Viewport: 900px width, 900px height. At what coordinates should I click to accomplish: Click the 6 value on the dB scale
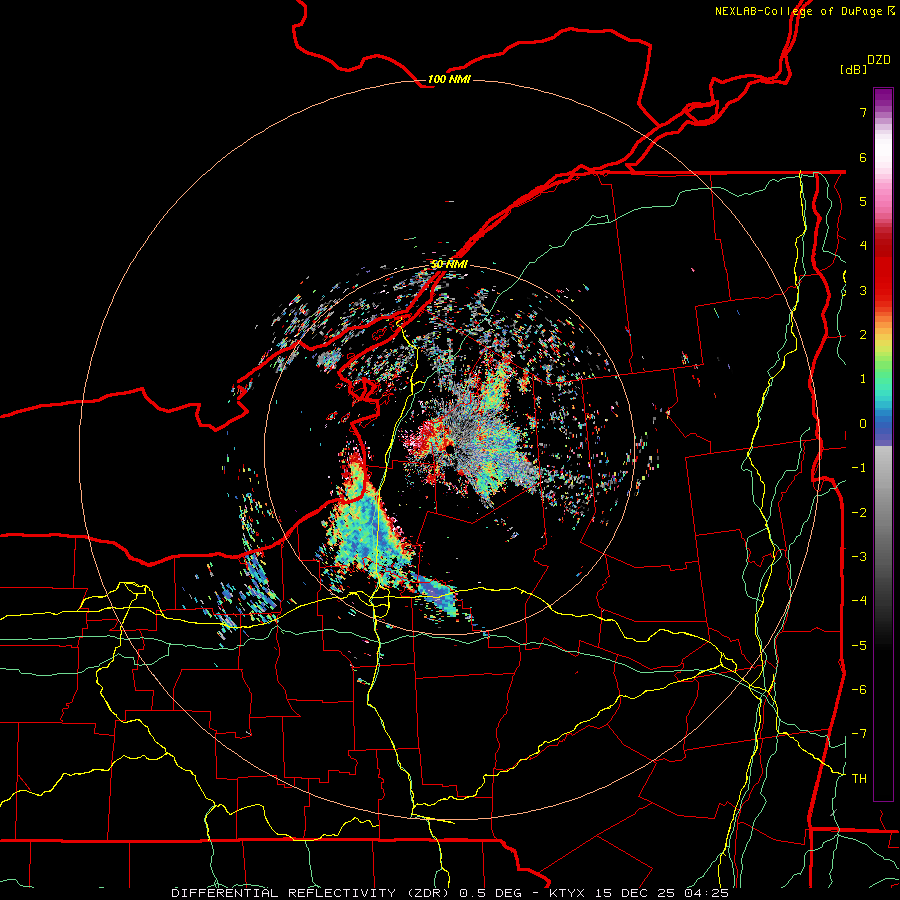pos(863,157)
